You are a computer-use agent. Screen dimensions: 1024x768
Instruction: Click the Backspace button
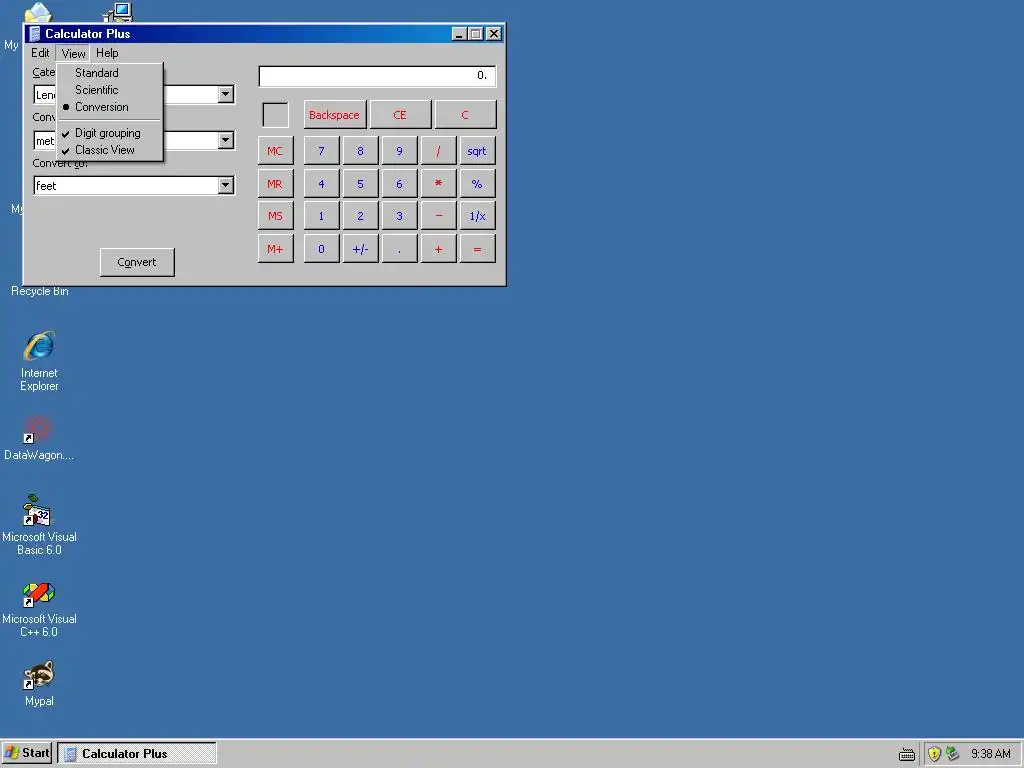(334, 115)
